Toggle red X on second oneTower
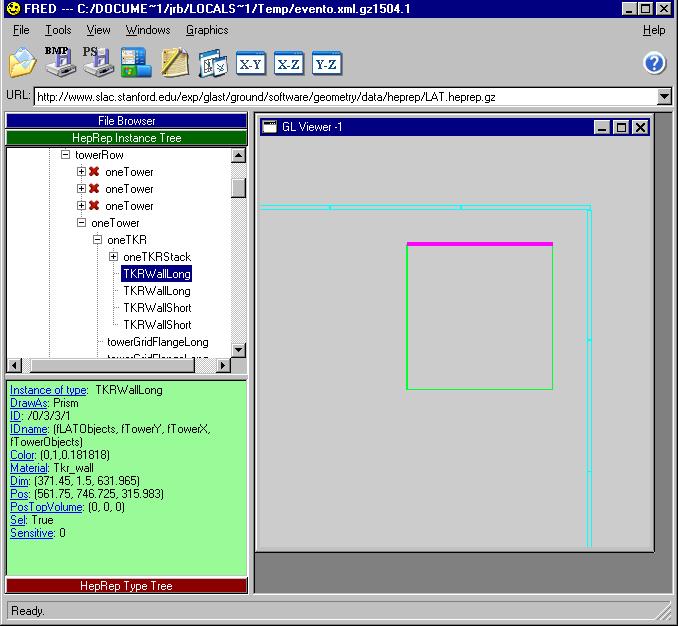Image resolution: width=678 pixels, height=626 pixels. coord(94,188)
